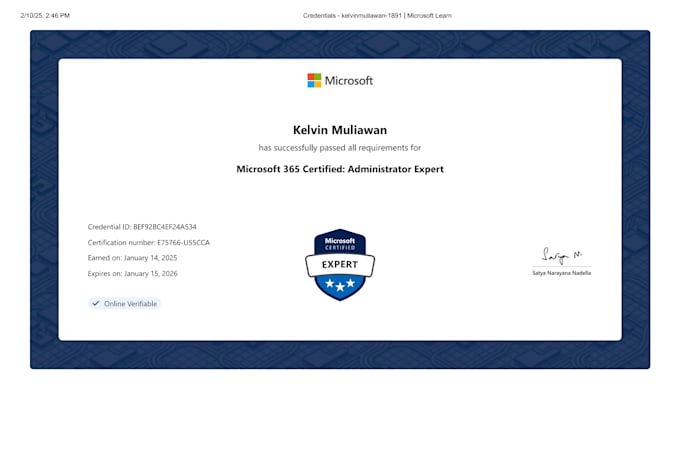Click 'Microsoft 365 Certified: Administrator Expert' title
The height and width of the screenshot is (459, 680).
tap(340, 169)
